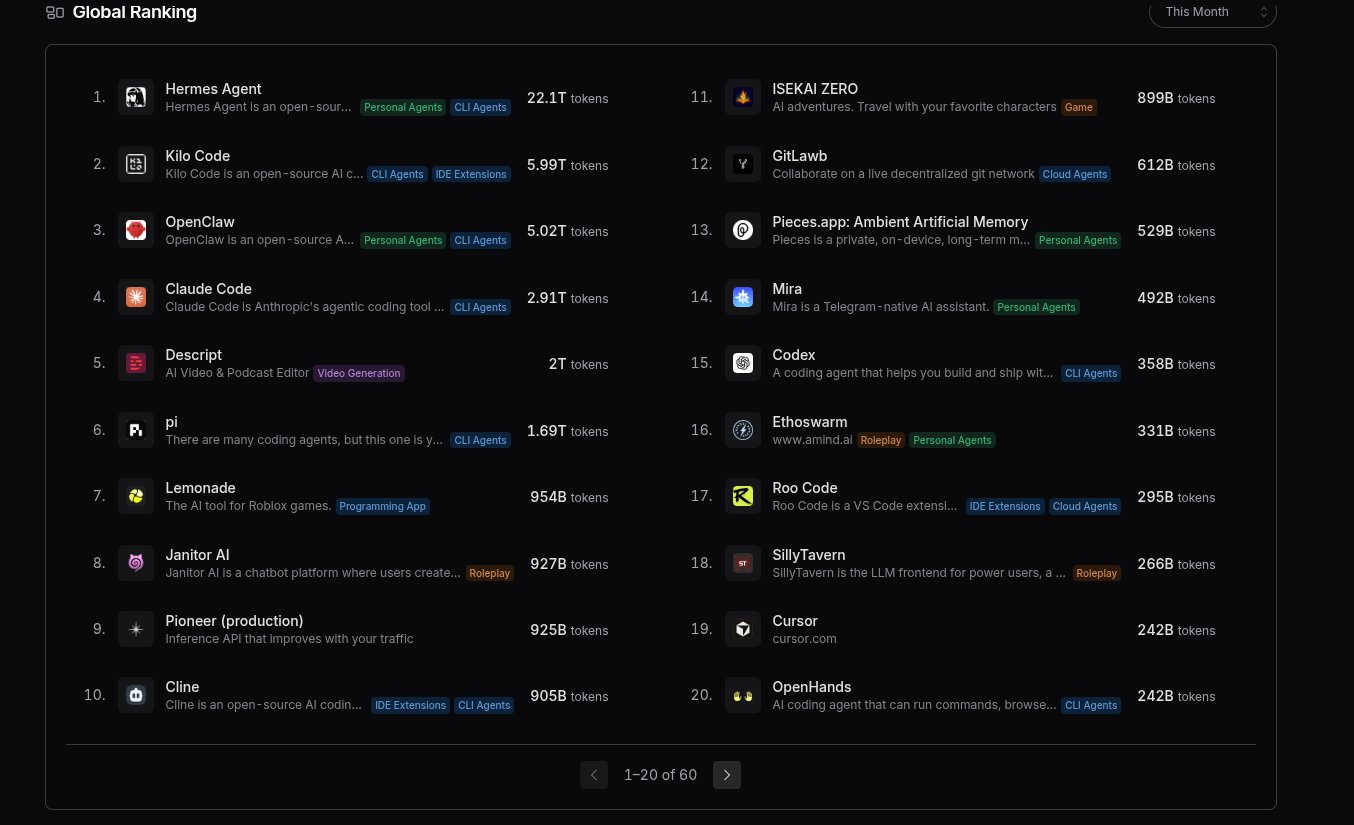Open the This Month period dropdown
Image resolution: width=1354 pixels, height=825 pixels.
pos(1213,12)
